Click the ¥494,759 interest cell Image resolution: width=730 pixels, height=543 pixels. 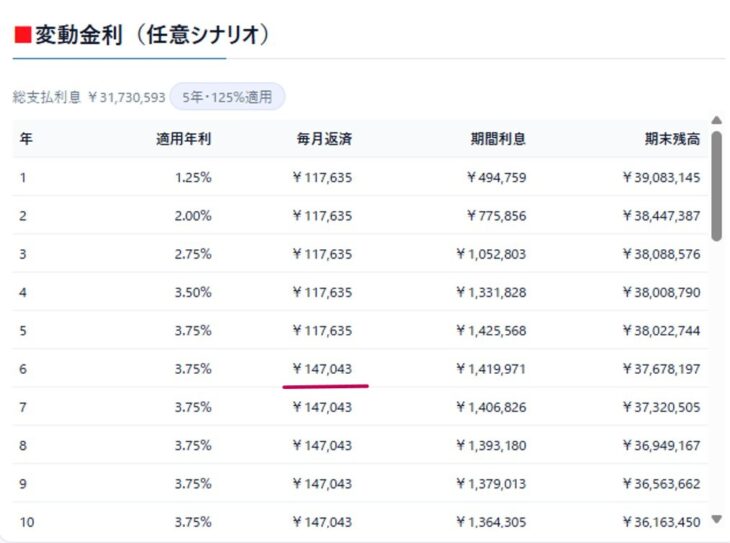(497, 177)
